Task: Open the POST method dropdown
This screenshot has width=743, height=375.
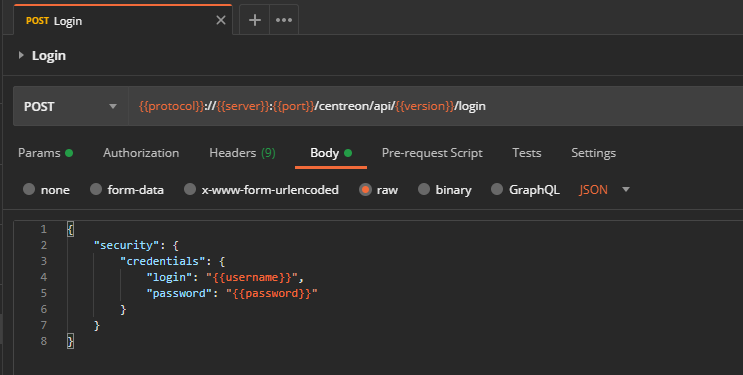Action: 71,106
